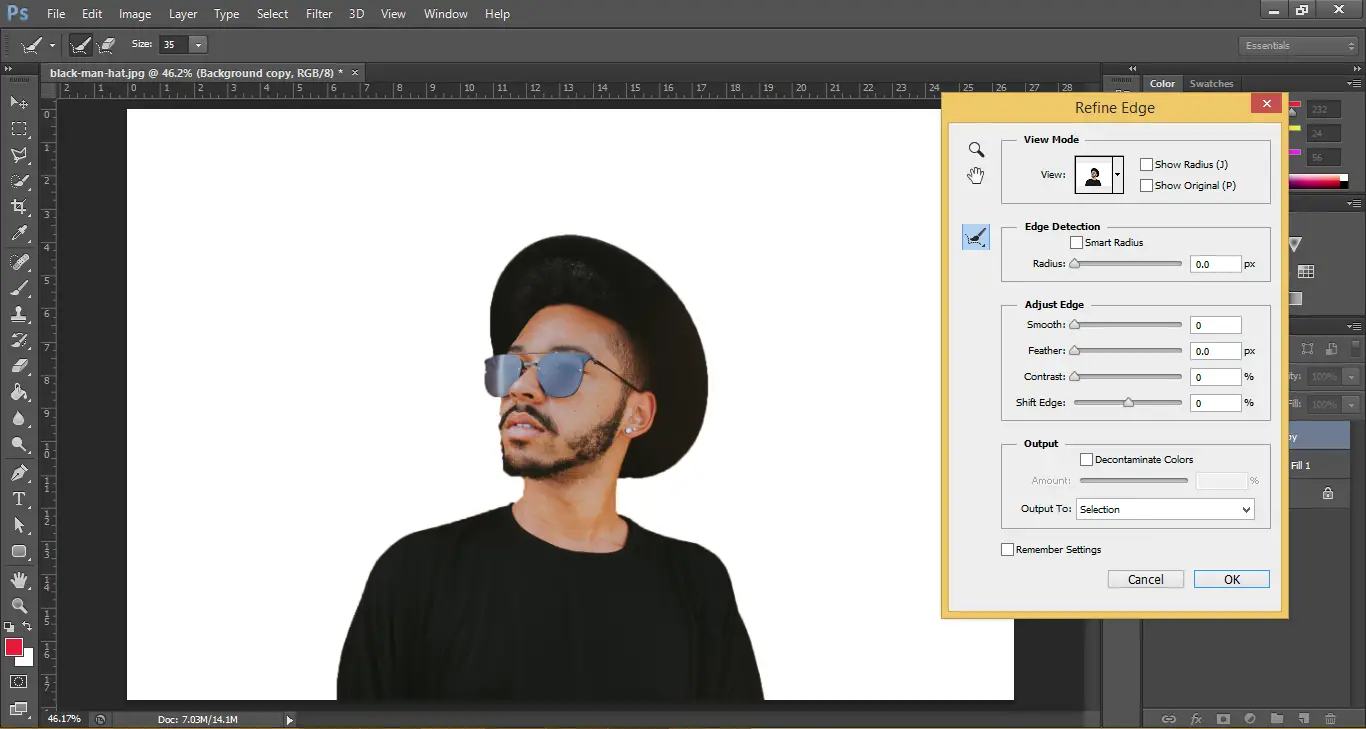Select the Move tool
This screenshot has height=729, width=1366.
[x=19, y=102]
